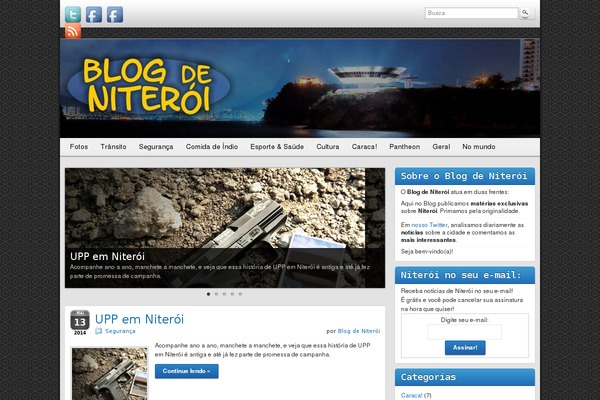Click the Continue lendo button
The width and height of the screenshot is (600, 400).
coord(186,371)
